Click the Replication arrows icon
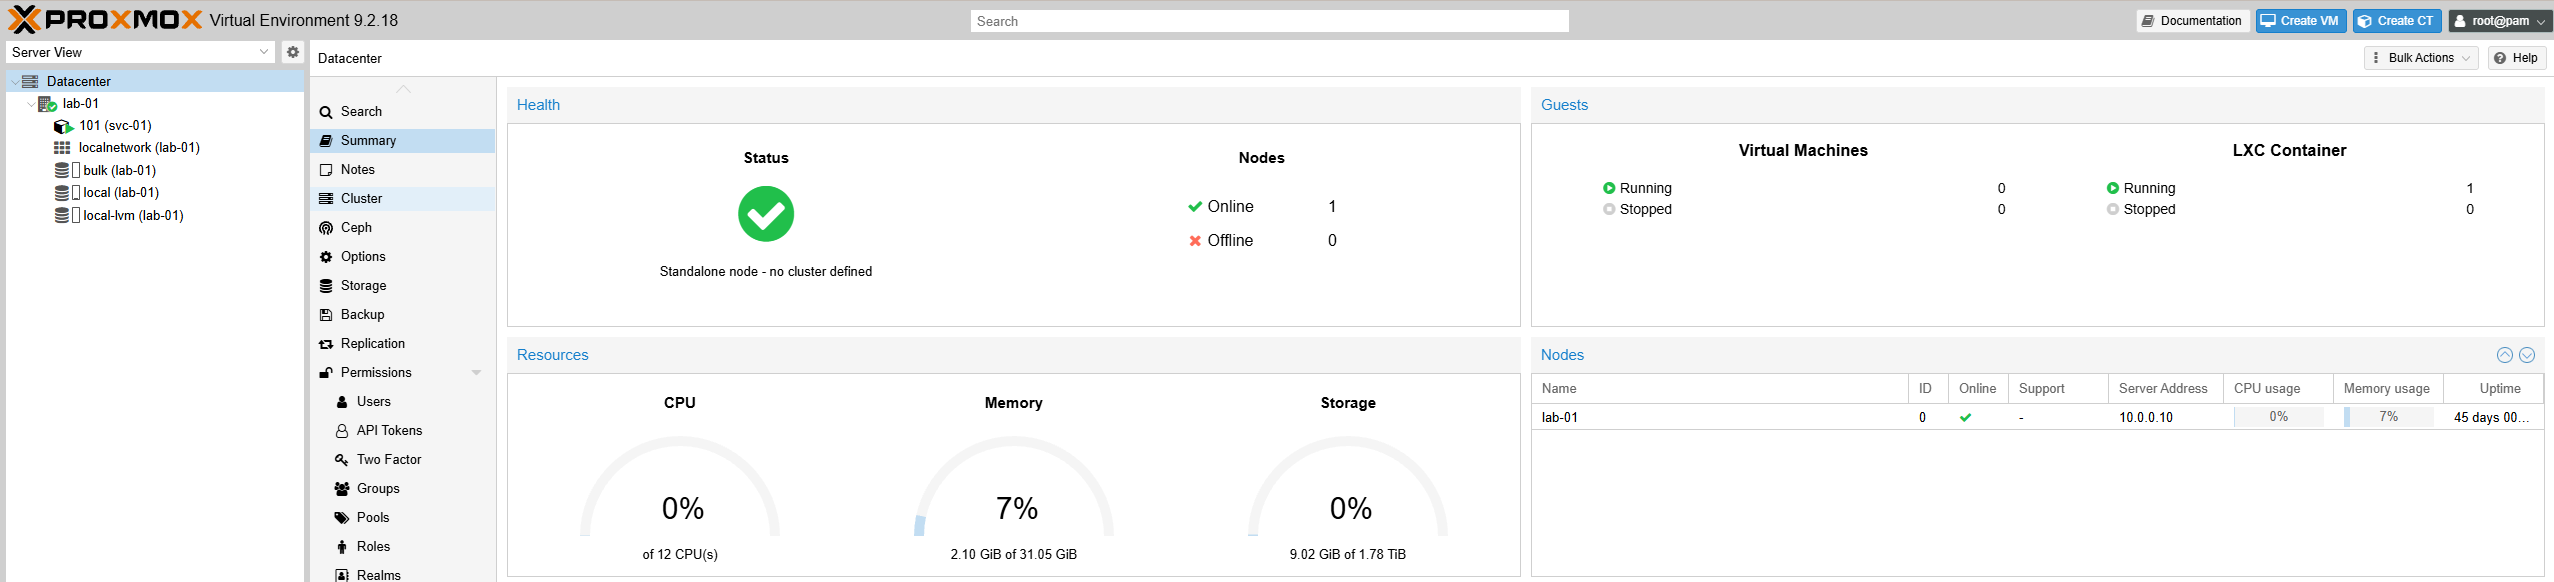2554x582 pixels. (326, 344)
